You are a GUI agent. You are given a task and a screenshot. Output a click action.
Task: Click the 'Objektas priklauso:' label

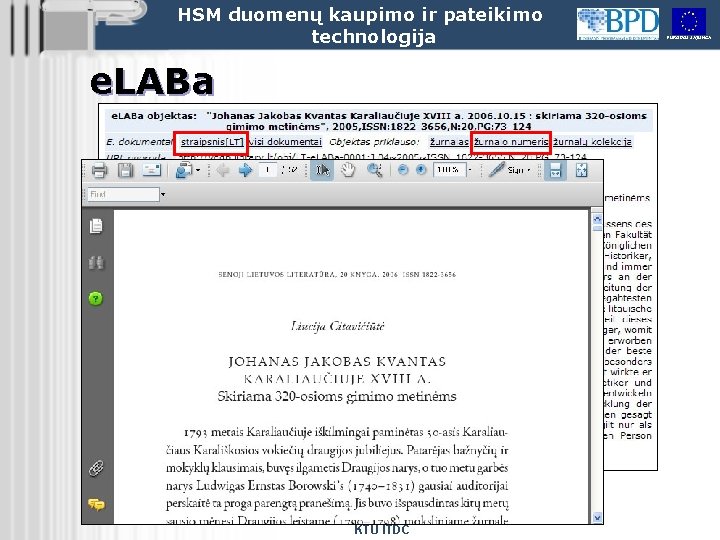coord(374,142)
